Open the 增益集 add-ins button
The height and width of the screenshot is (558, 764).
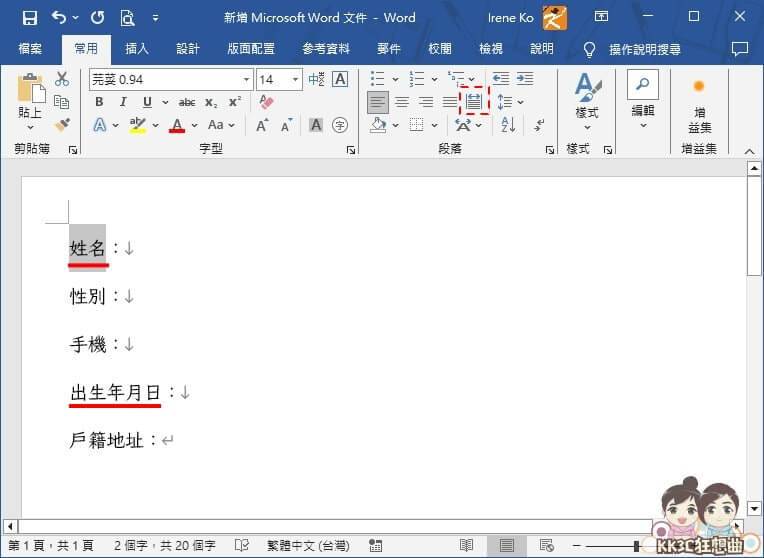click(x=699, y=105)
